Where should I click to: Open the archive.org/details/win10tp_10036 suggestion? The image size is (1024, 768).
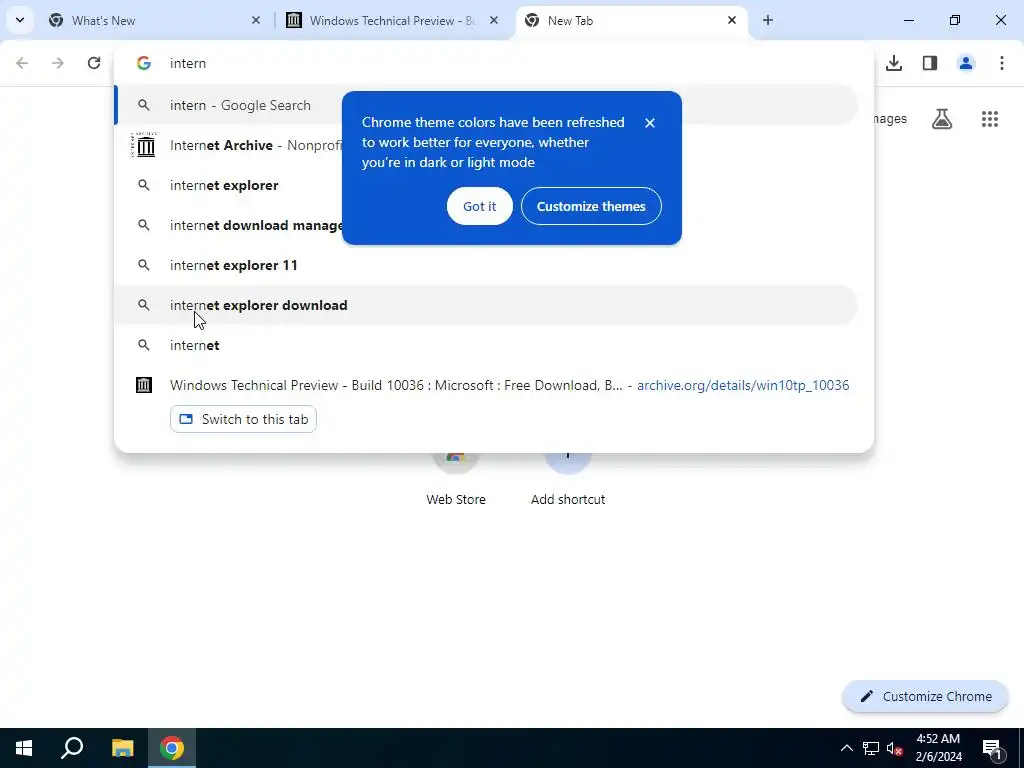[x=486, y=385]
